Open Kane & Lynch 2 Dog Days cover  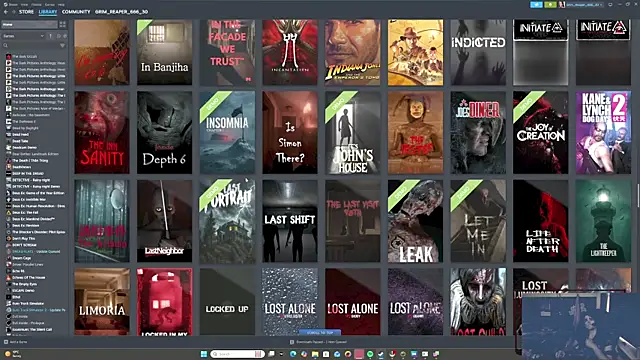click(603, 133)
